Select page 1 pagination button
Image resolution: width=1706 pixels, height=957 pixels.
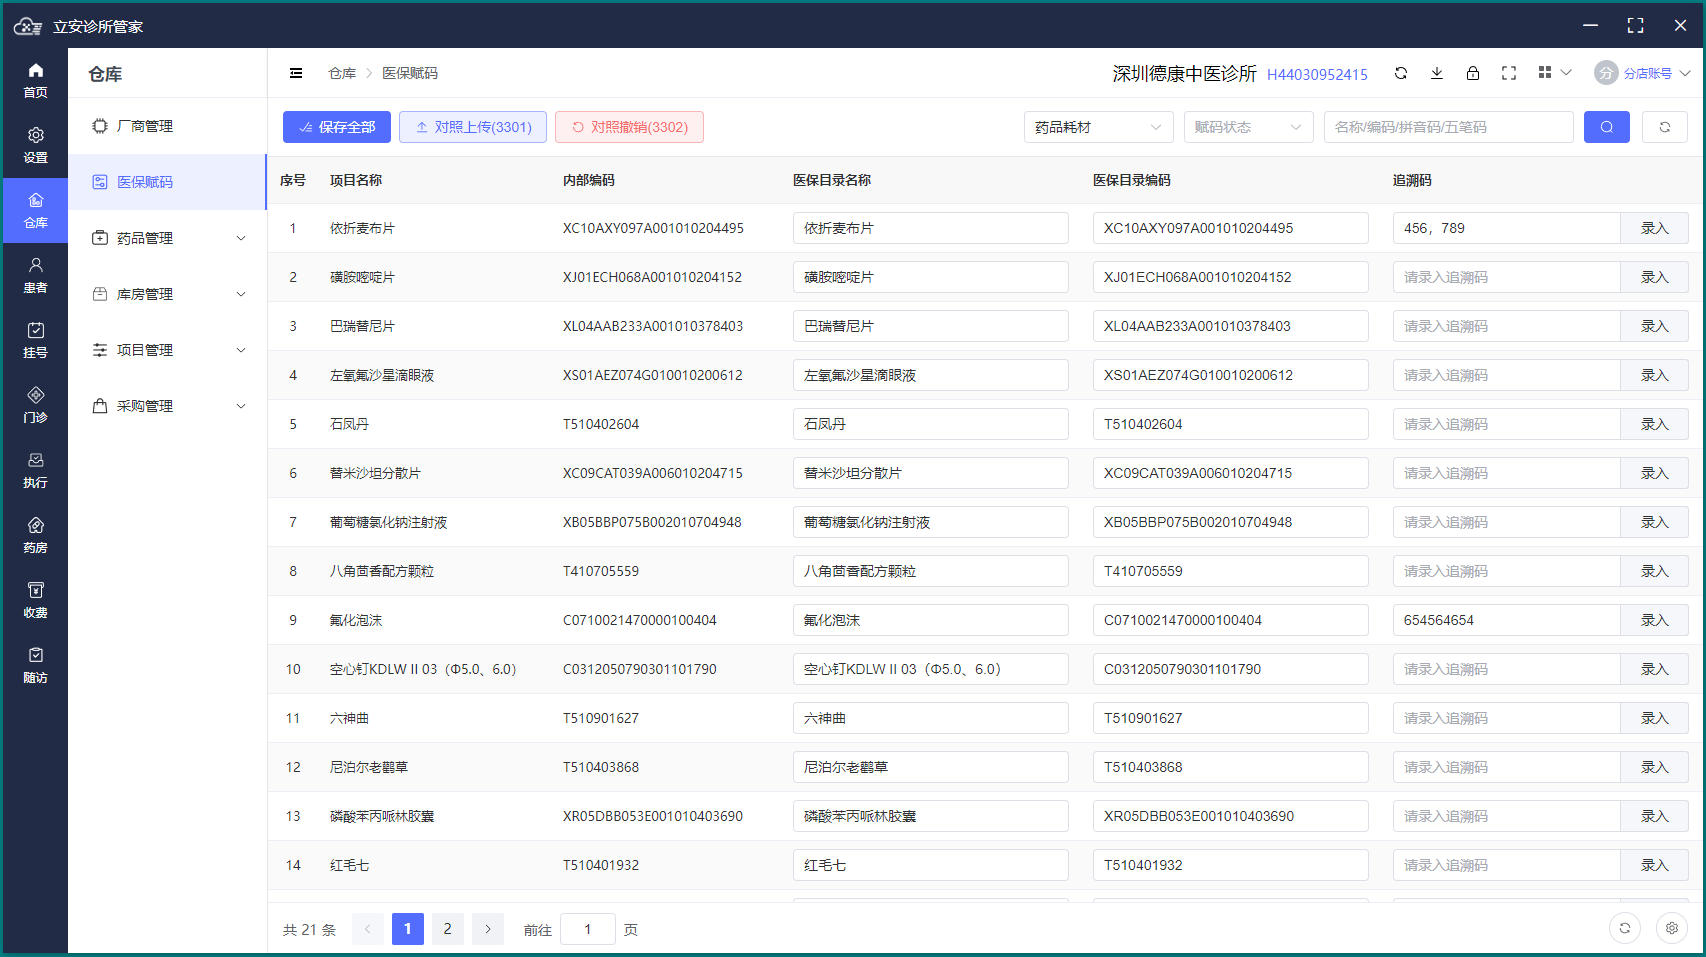pos(407,929)
